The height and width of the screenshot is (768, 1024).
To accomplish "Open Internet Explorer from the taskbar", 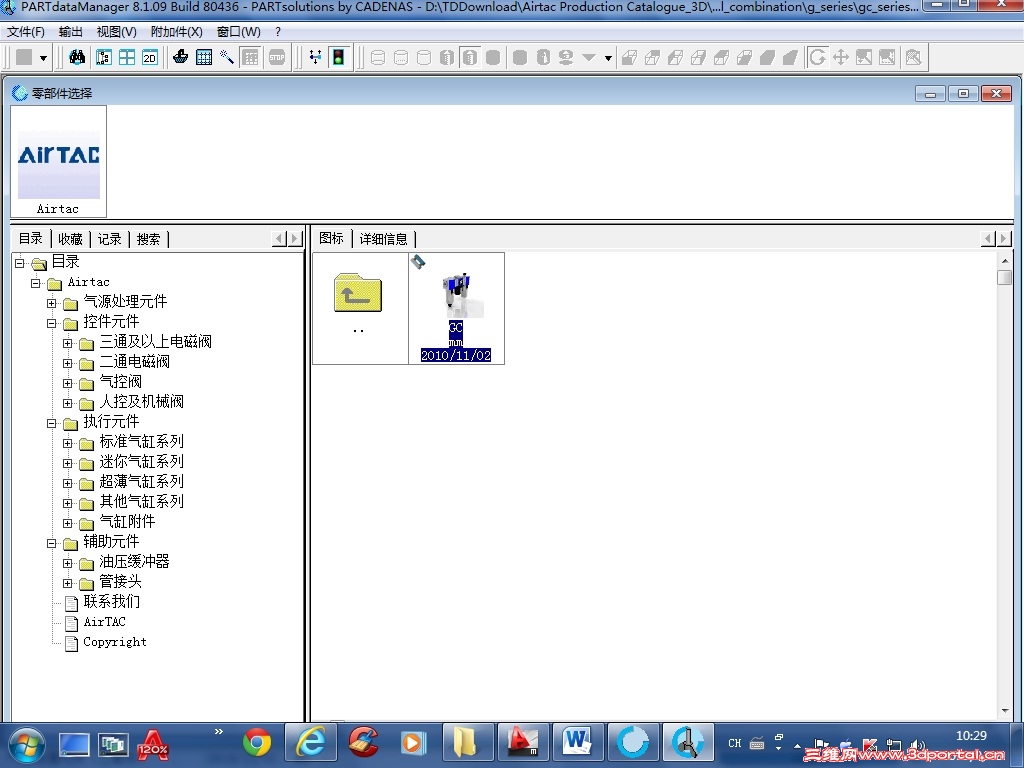I will tap(312, 743).
